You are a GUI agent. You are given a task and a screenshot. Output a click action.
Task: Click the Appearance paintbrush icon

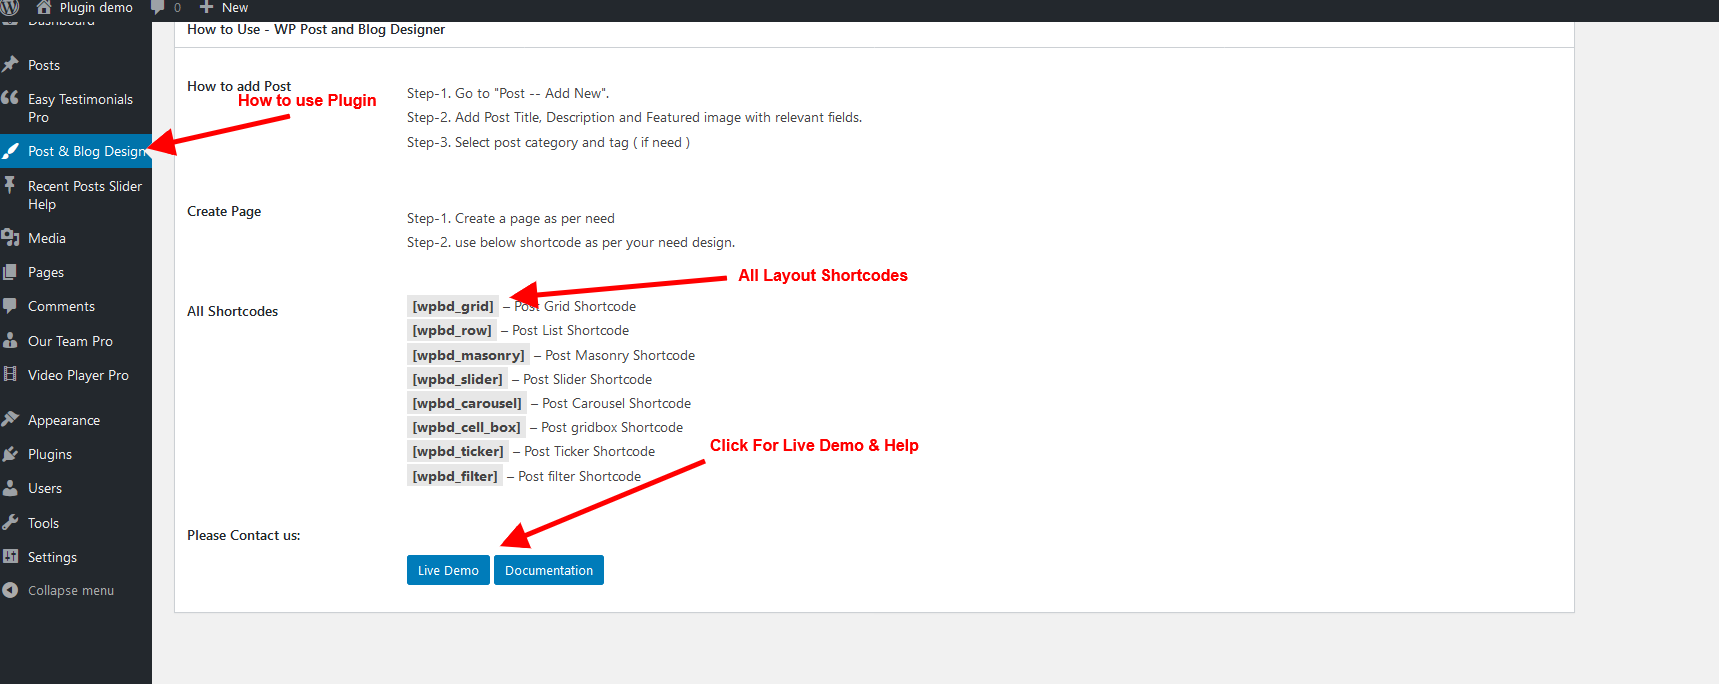click(x=11, y=419)
